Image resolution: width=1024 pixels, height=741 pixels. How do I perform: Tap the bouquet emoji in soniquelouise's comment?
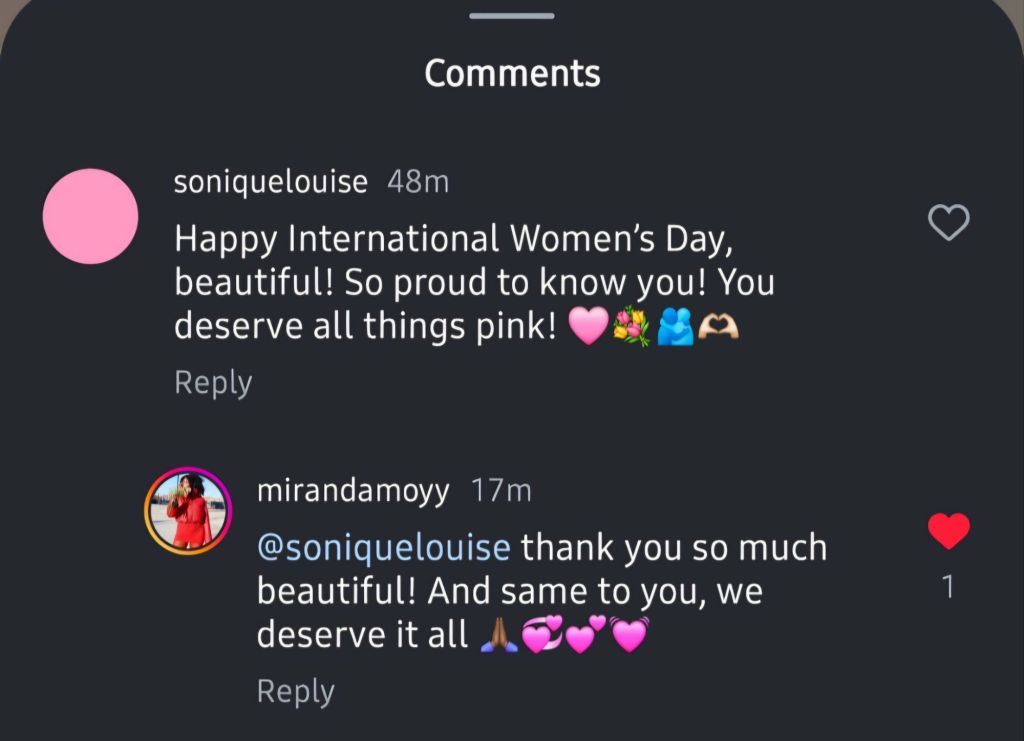(632, 327)
